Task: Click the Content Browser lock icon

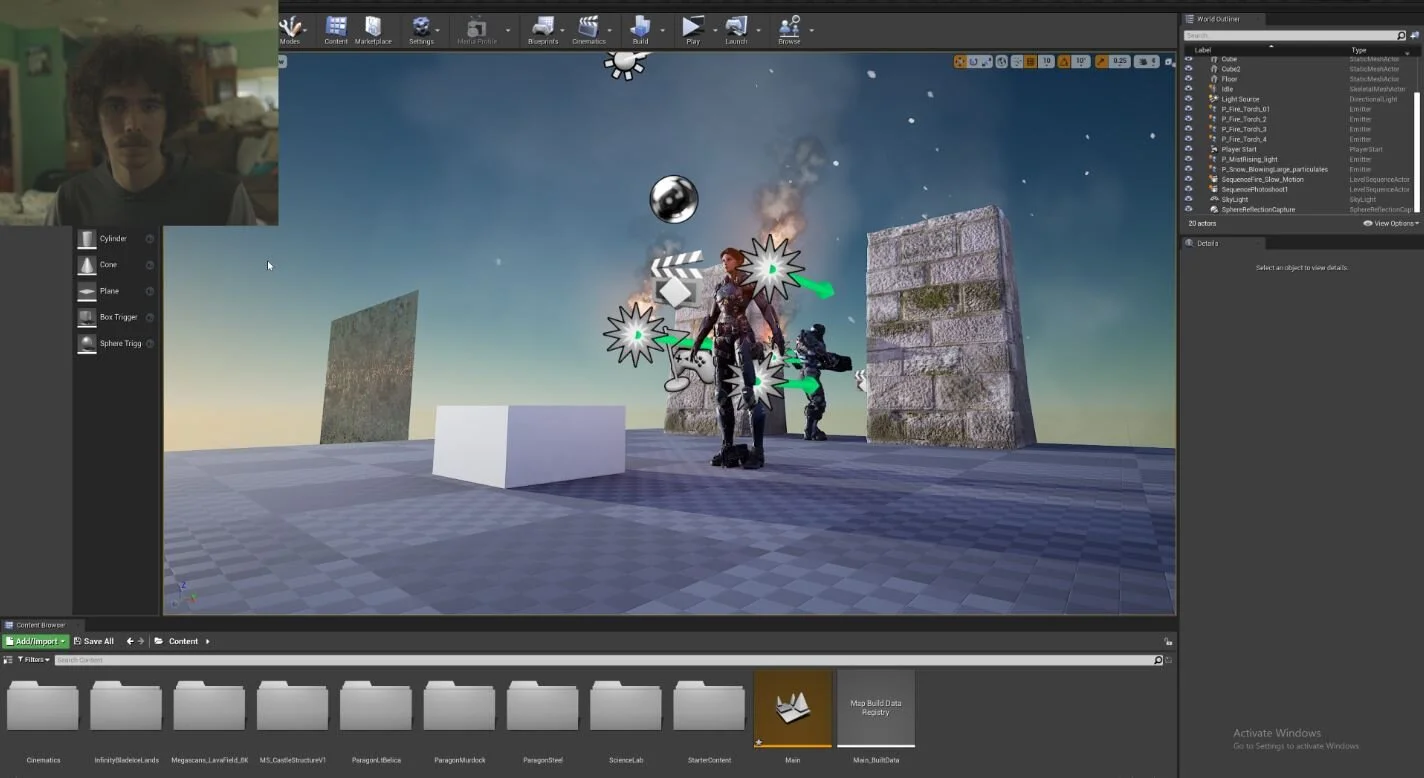Action: [1168, 641]
